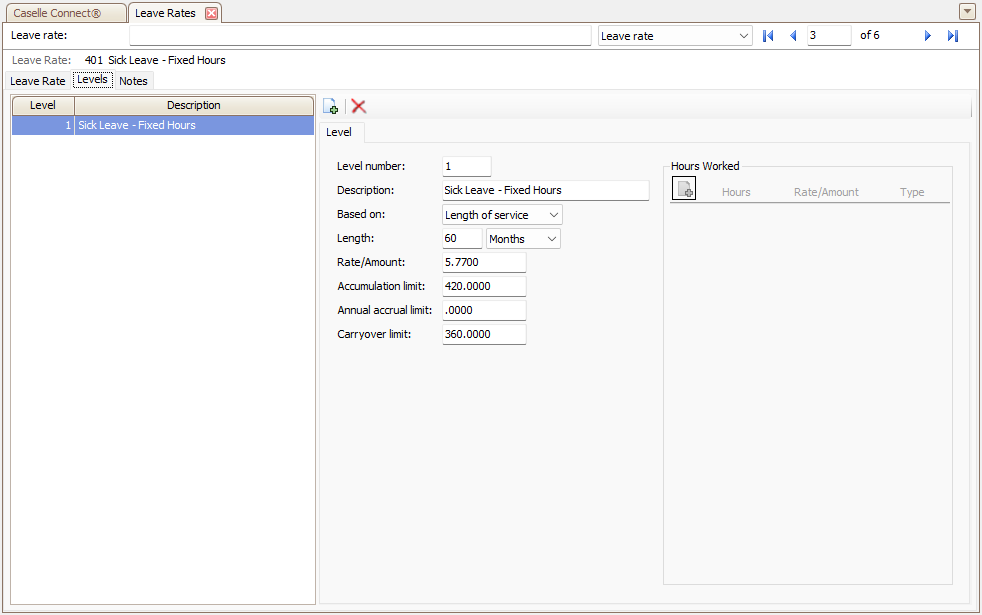Go to the previous leave rate record
The height and width of the screenshot is (615, 982).
coord(793,36)
